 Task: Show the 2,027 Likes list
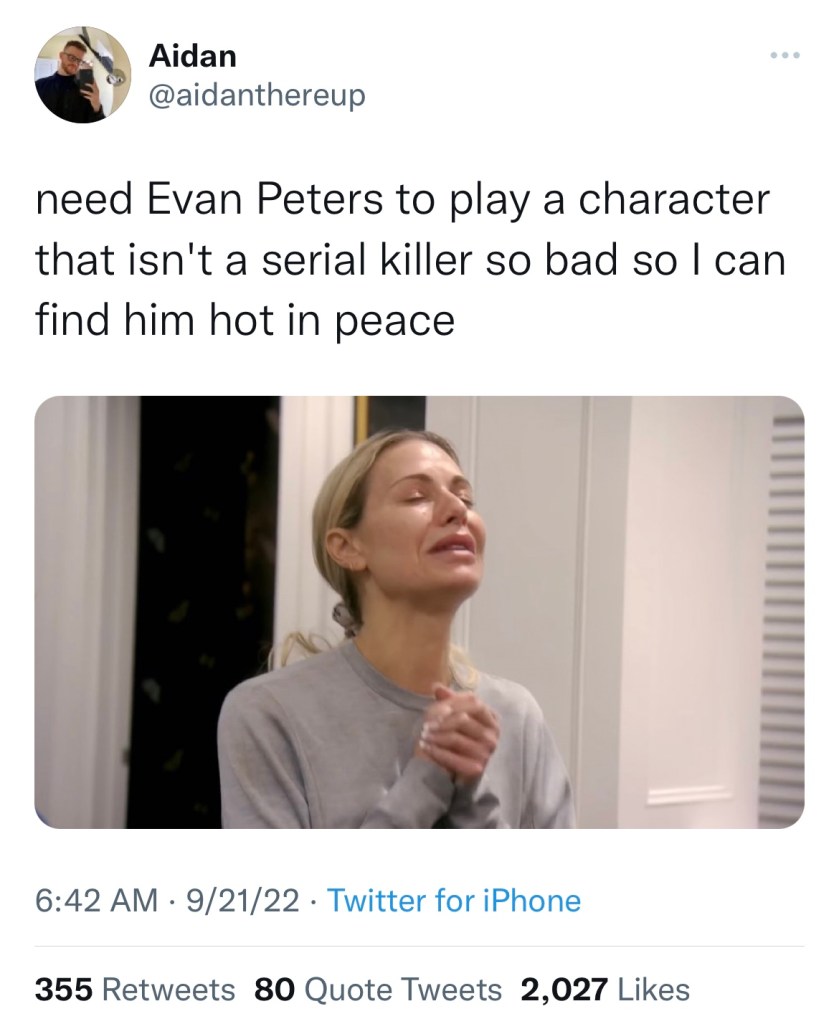(x=605, y=989)
